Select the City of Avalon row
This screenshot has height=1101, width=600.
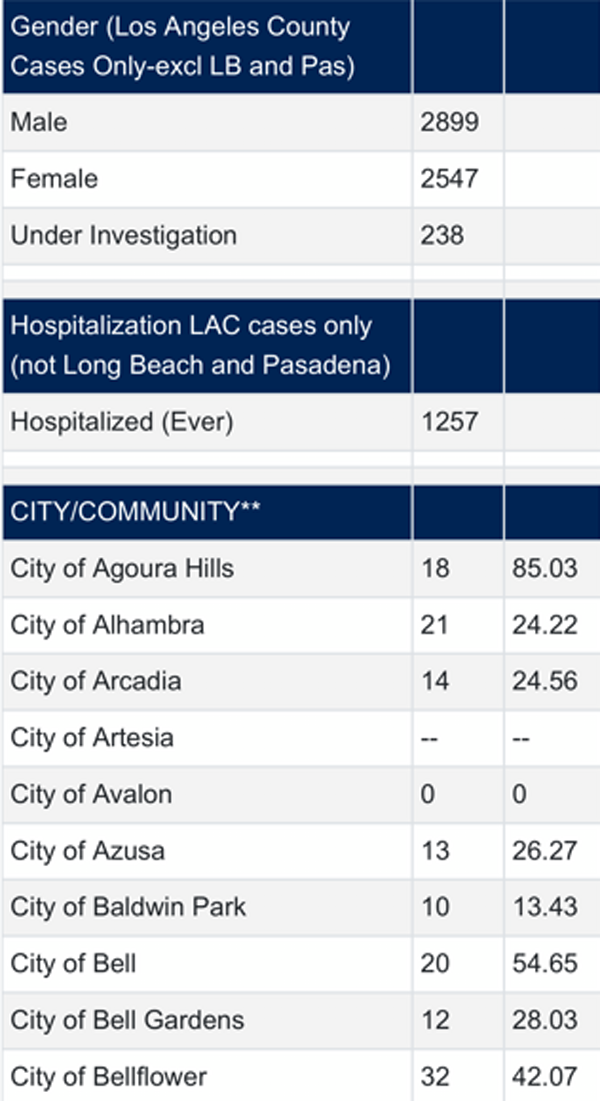click(x=300, y=794)
